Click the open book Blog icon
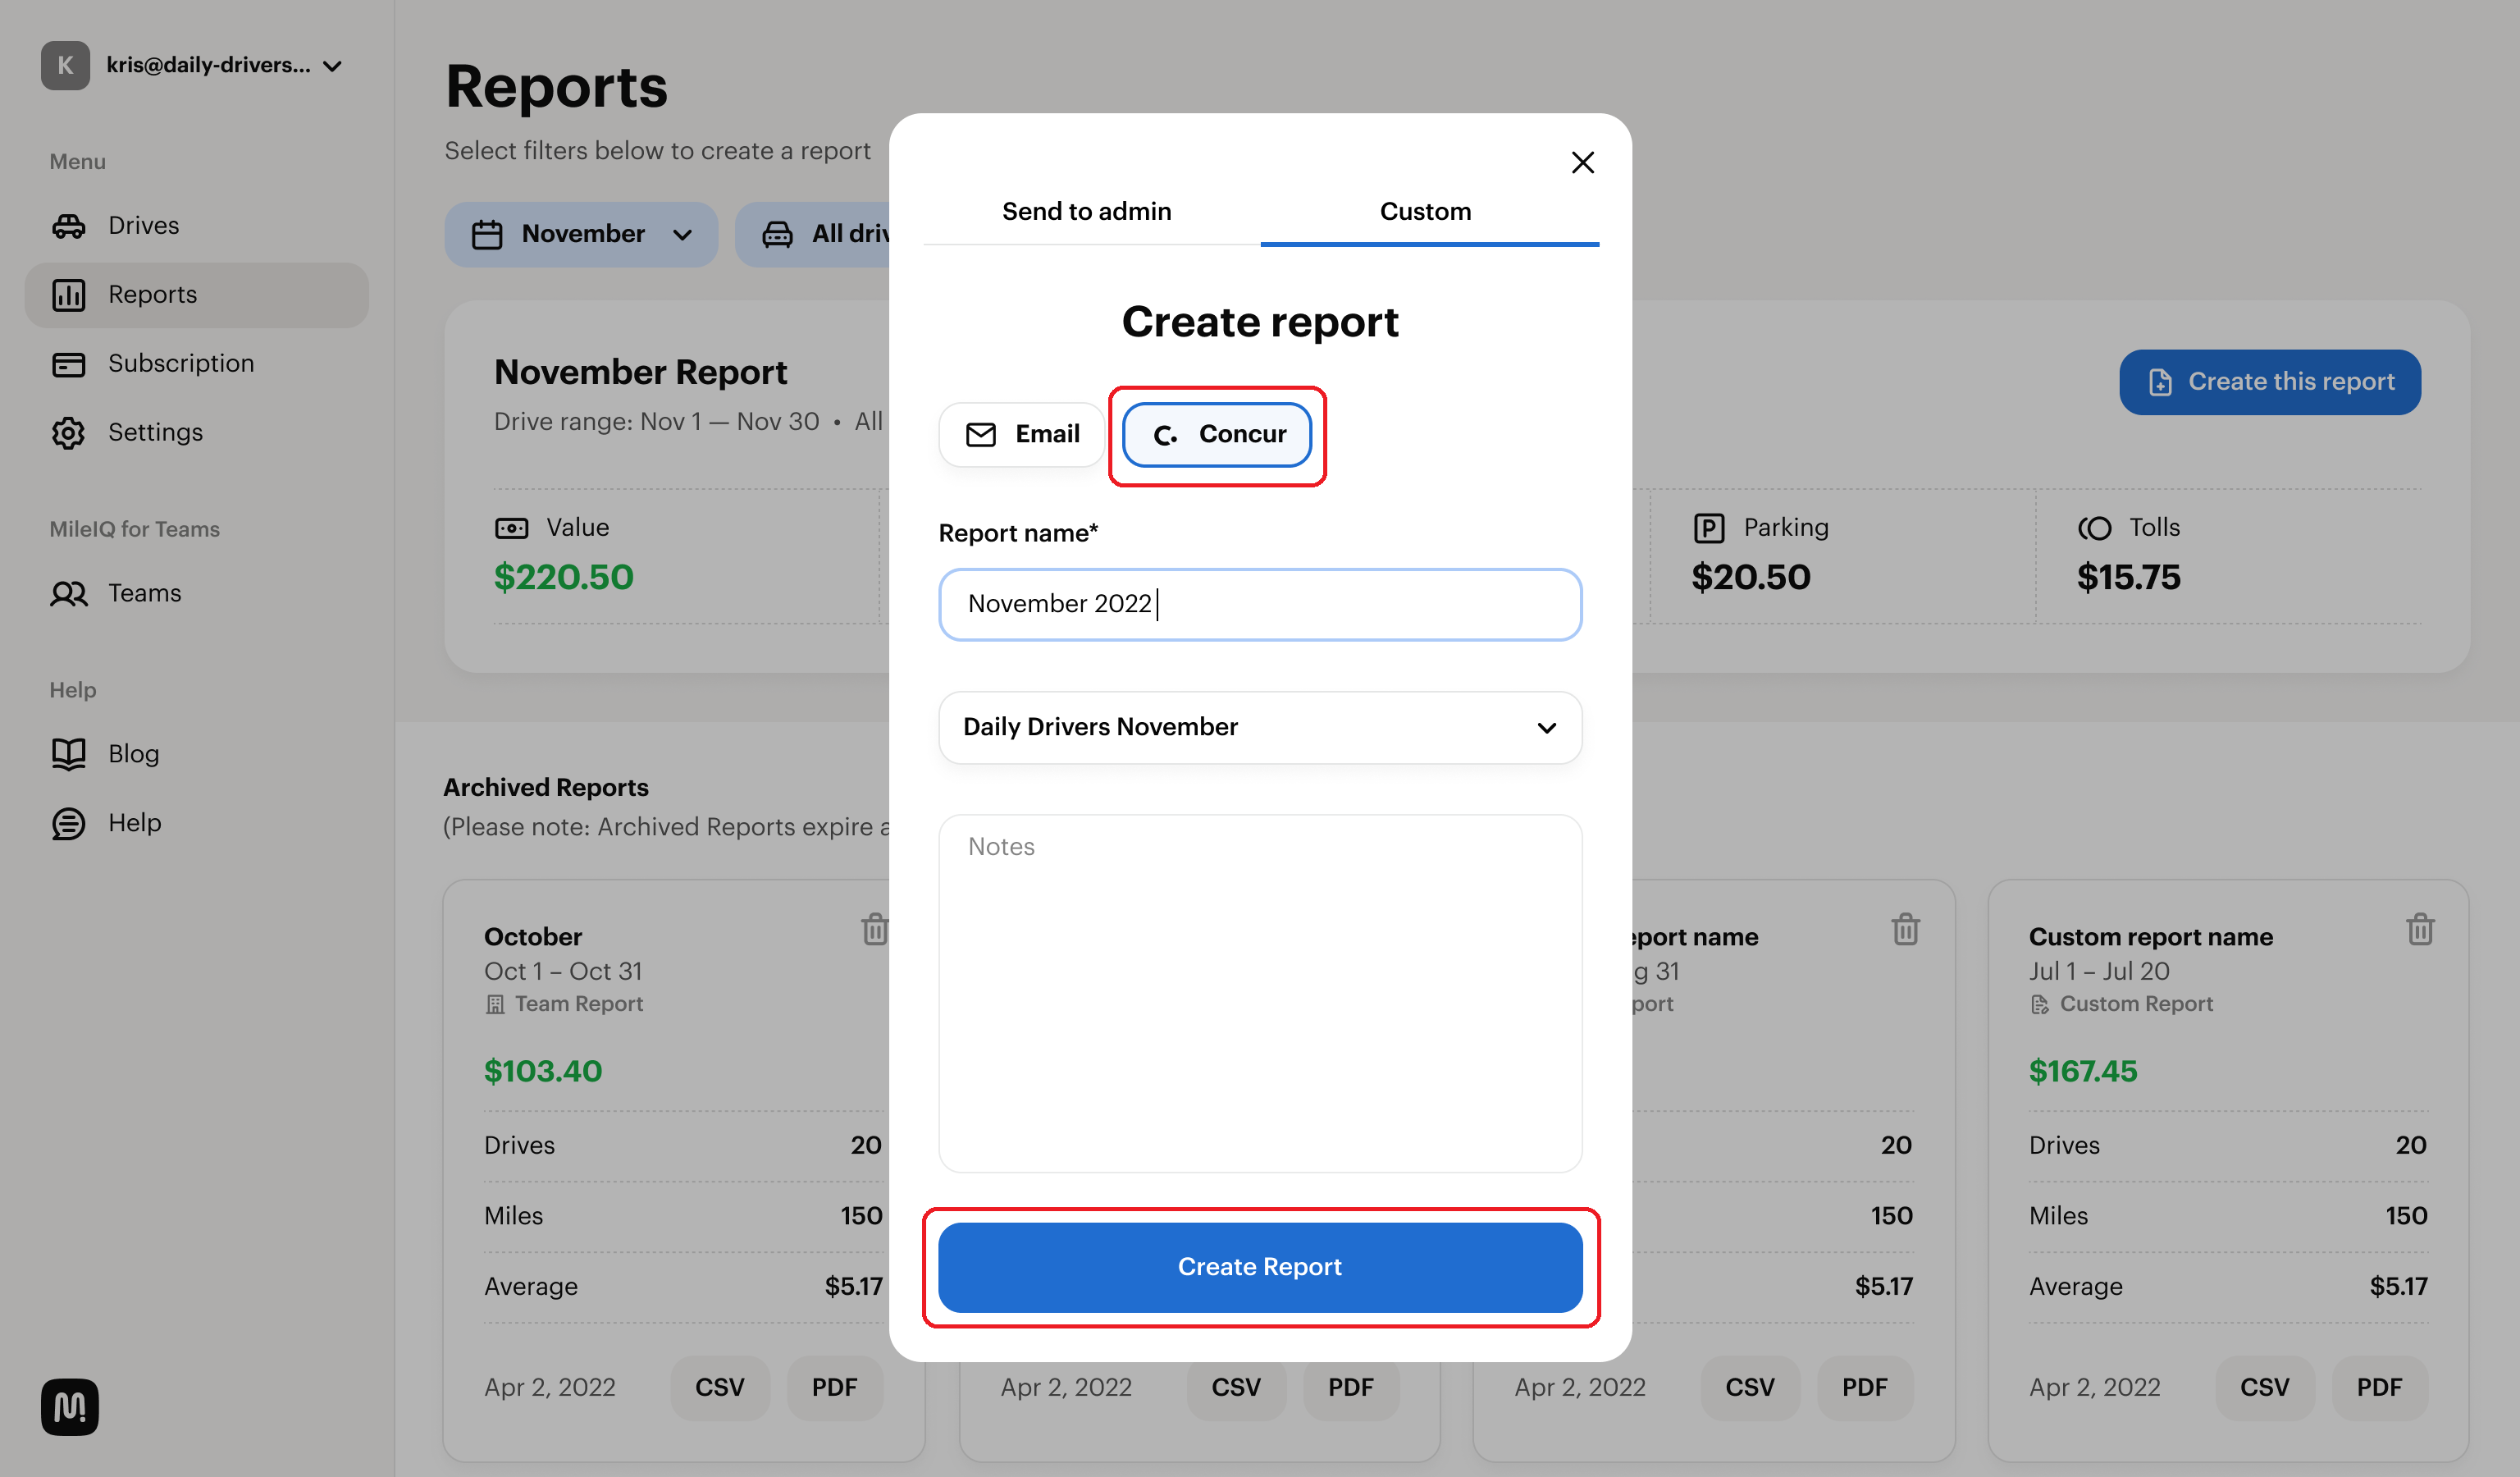The image size is (2520, 1477). click(69, 754)
